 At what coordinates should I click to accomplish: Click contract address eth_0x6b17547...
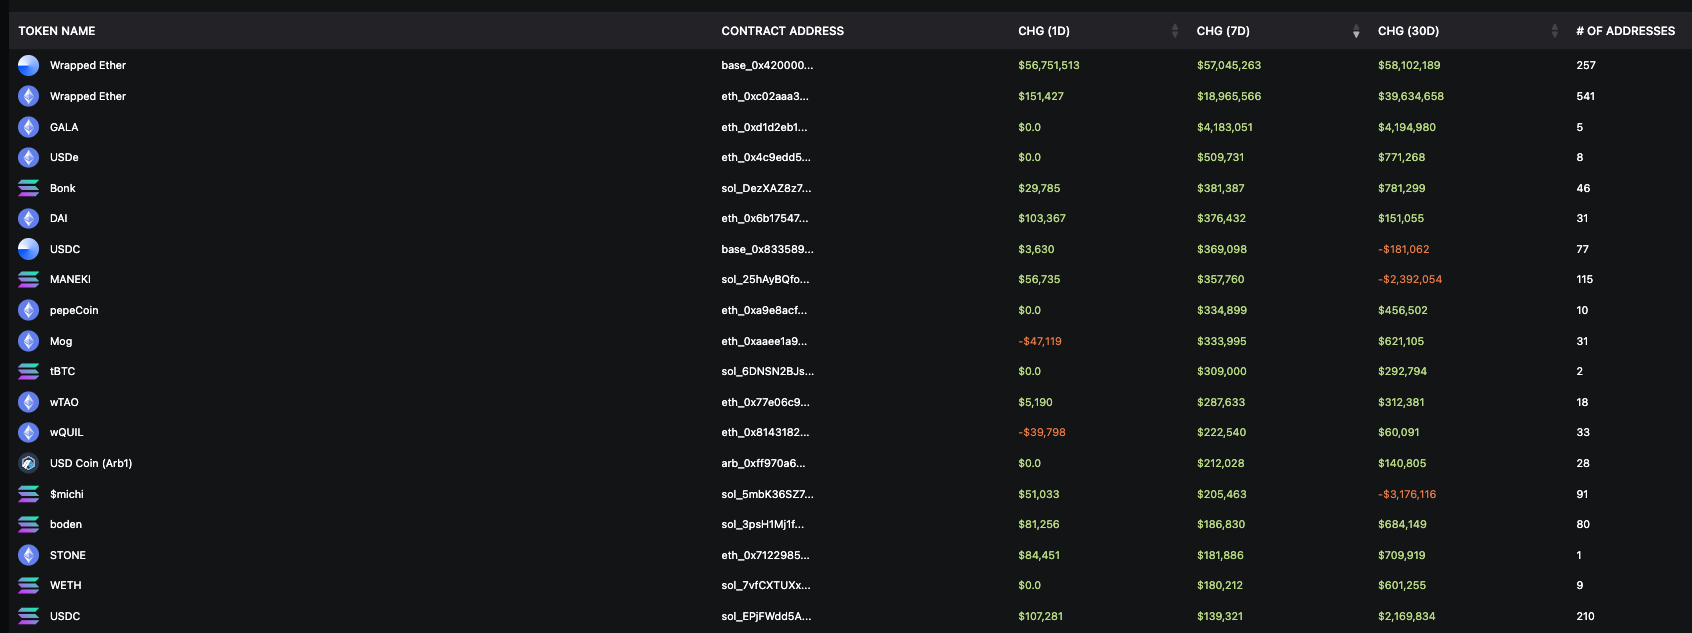click(x=765, y=218)
